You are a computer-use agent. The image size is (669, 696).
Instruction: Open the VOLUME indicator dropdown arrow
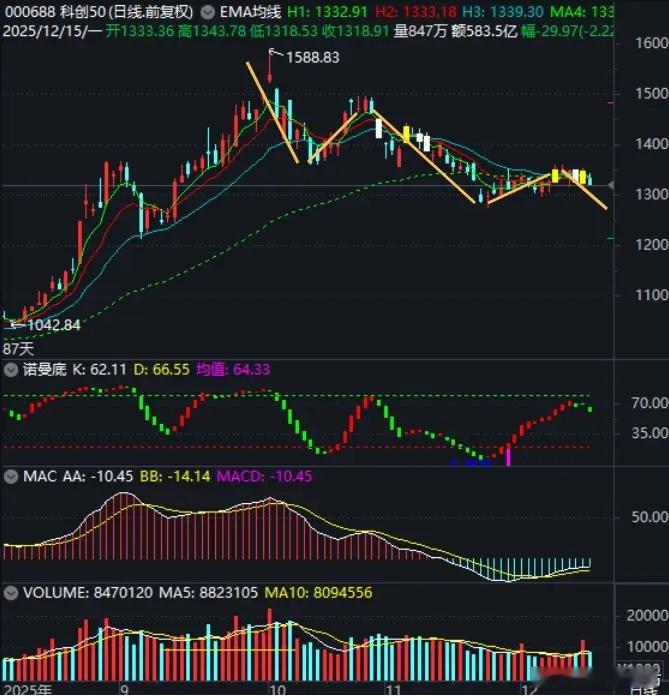[x=11, y=593]
